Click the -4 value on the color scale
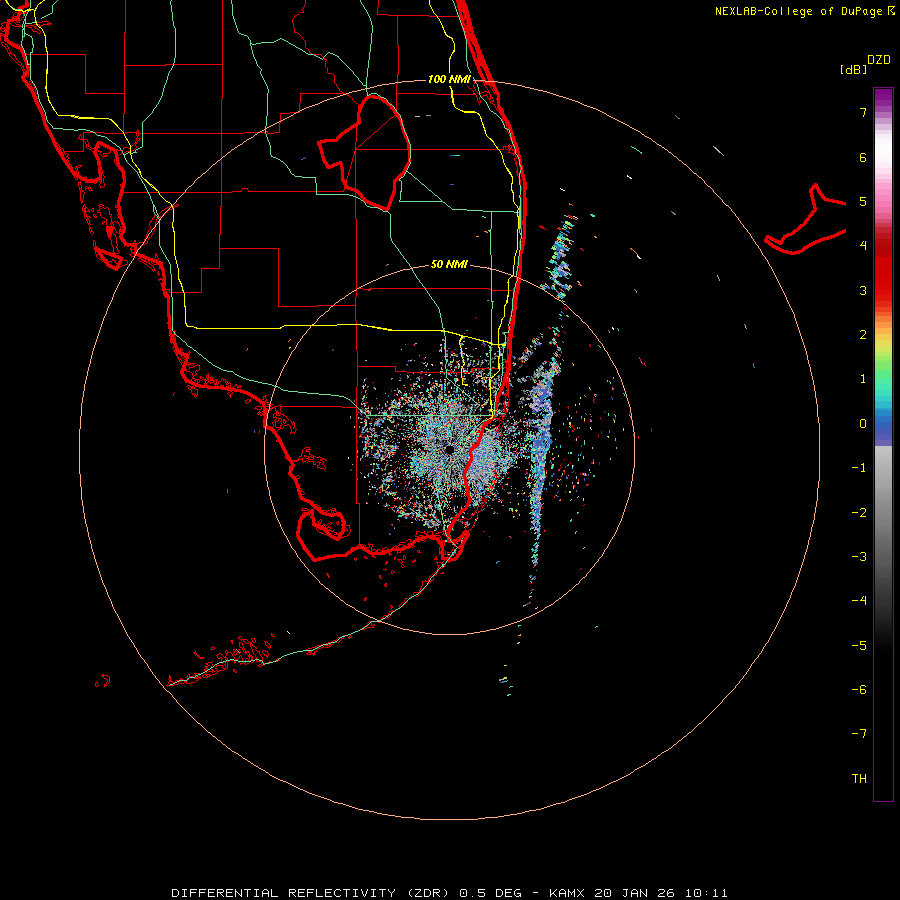The height and width of the screenshot is (900, 900). click(859, 600)
